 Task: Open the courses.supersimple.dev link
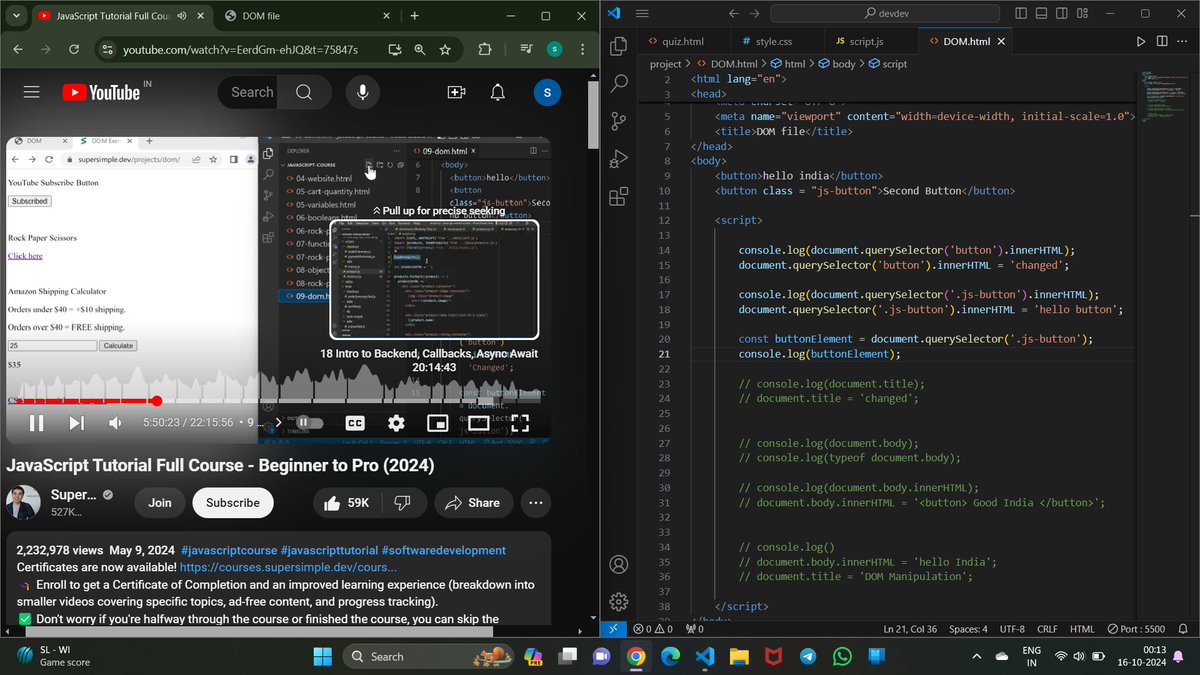click(288, 567)
